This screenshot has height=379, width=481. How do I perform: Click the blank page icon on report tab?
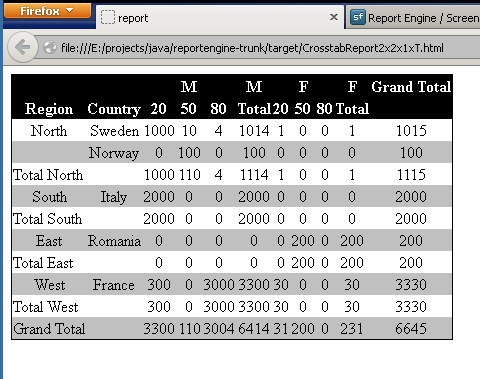coord(108,17)
